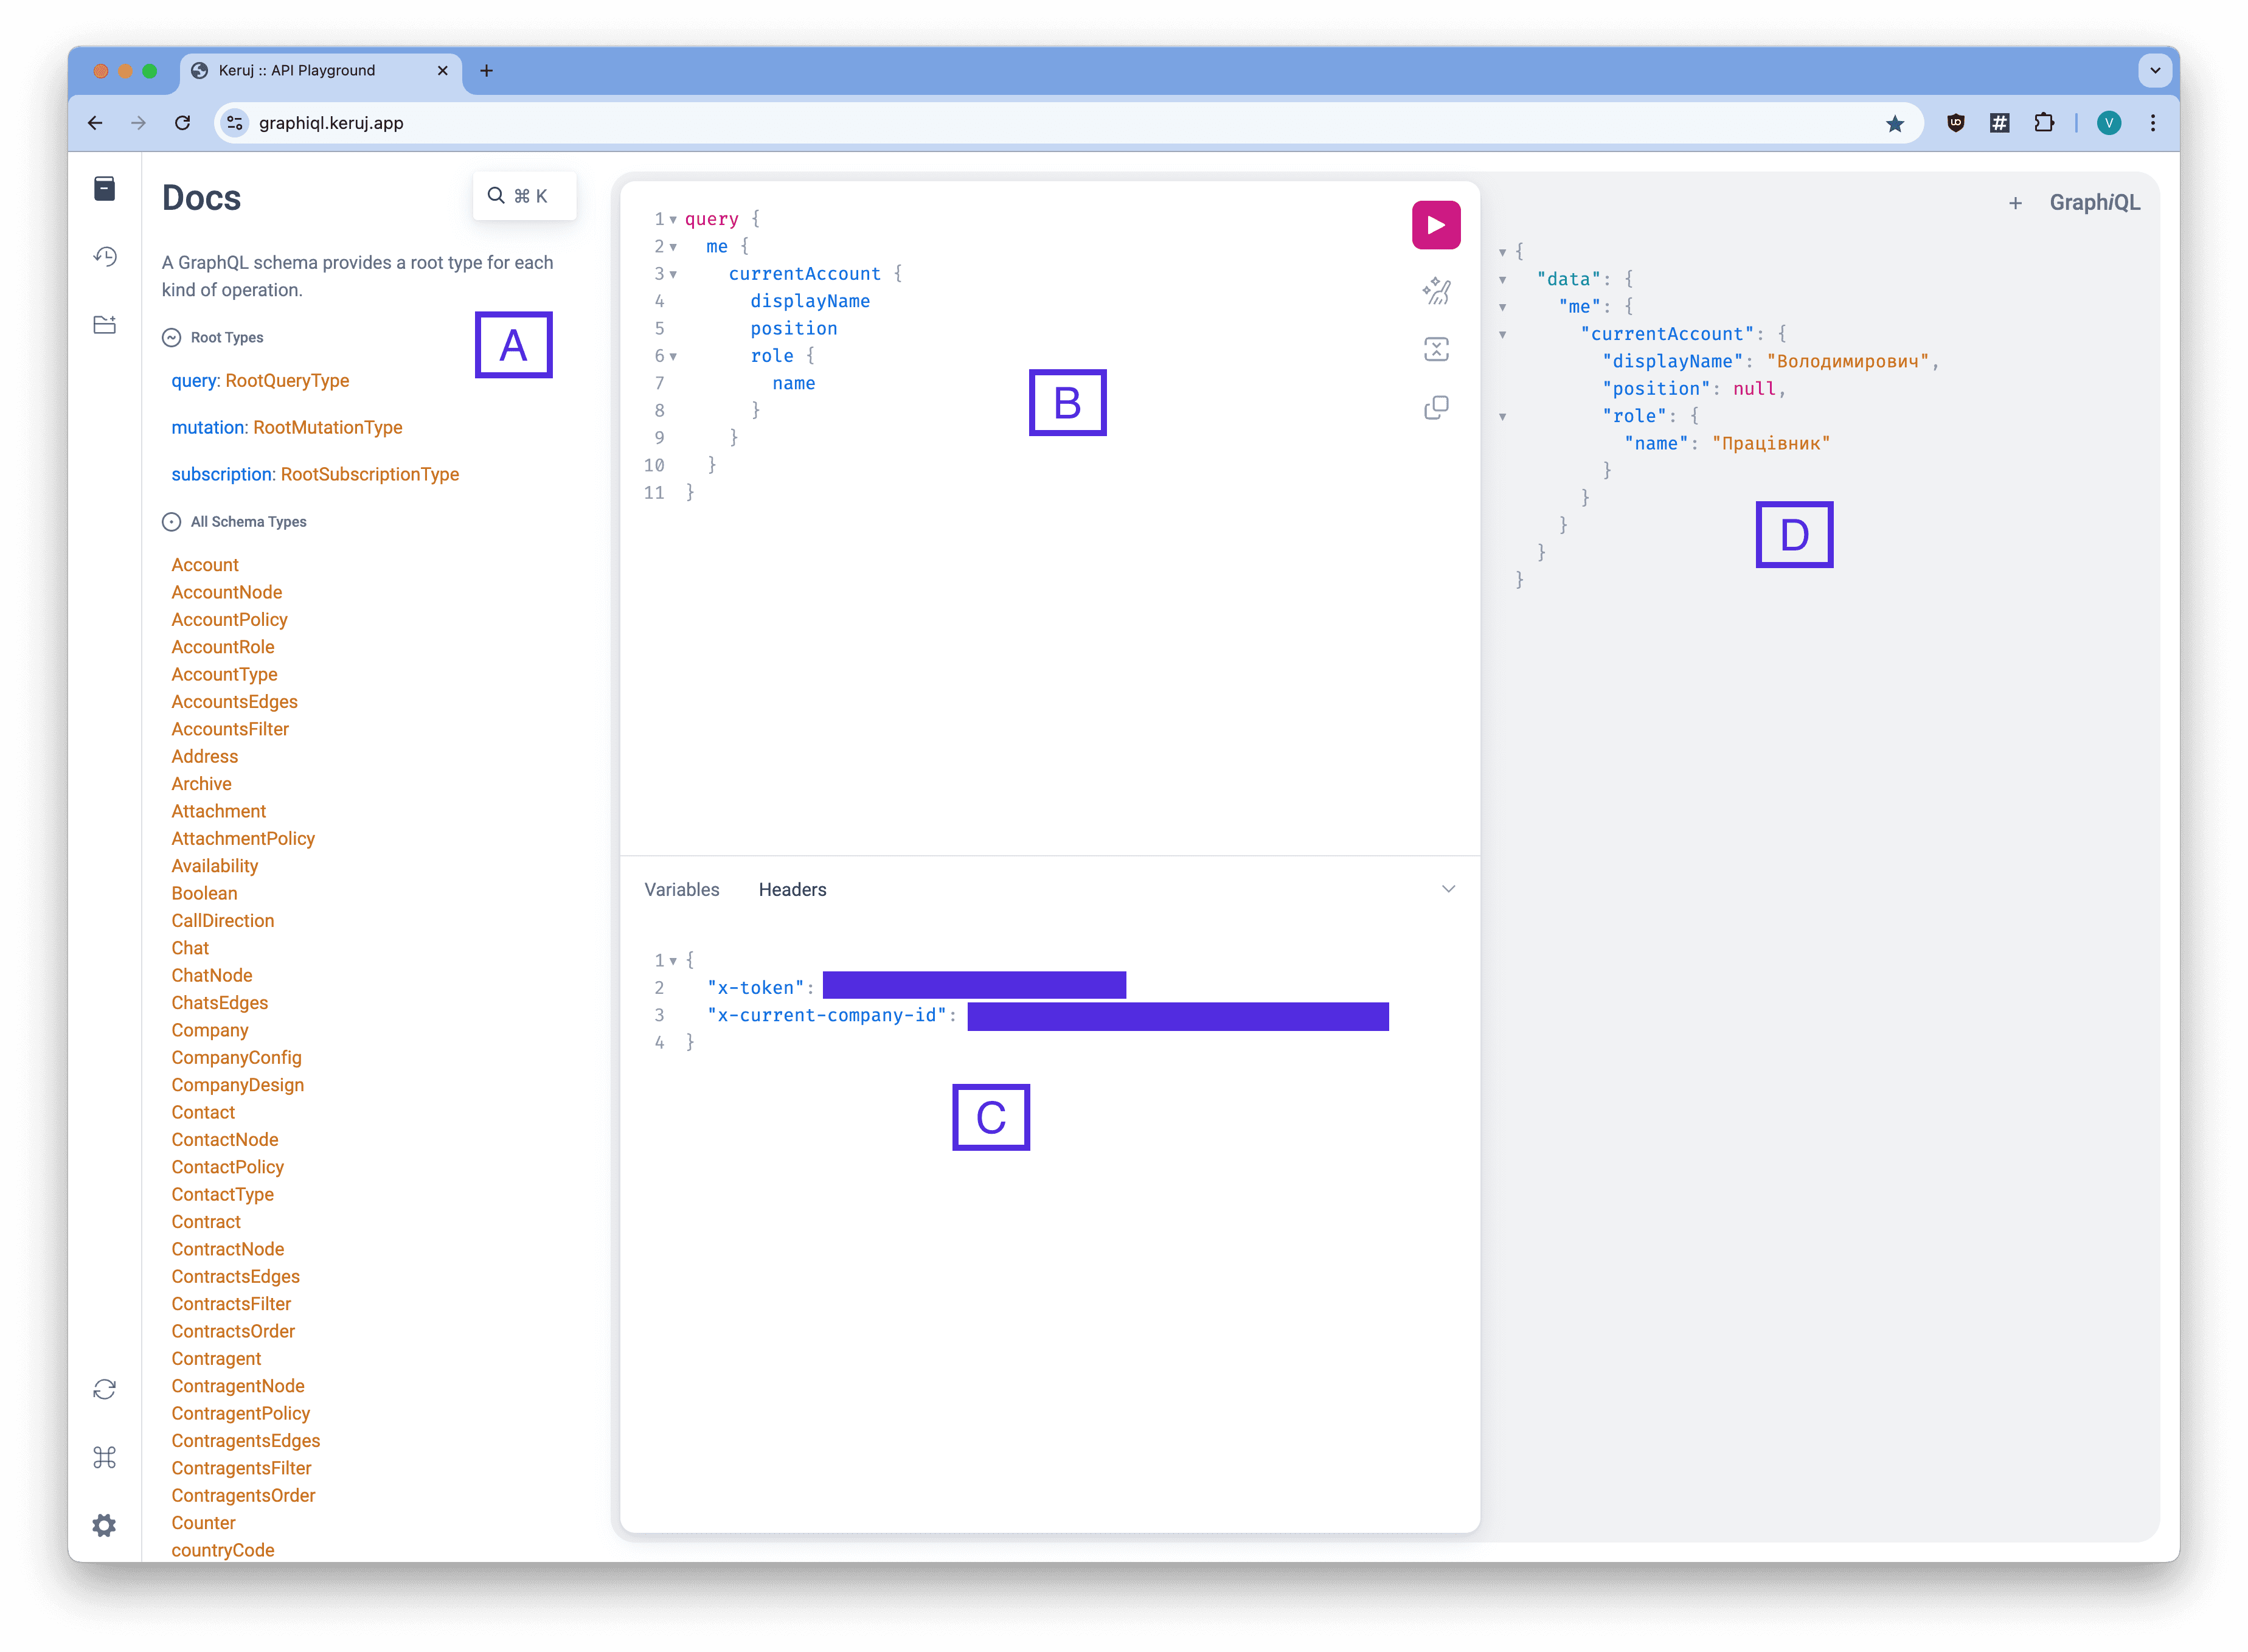Collapse the "currentAccount" node in response
Screen dimensions: 2248x1652
tap(1501, 335)
